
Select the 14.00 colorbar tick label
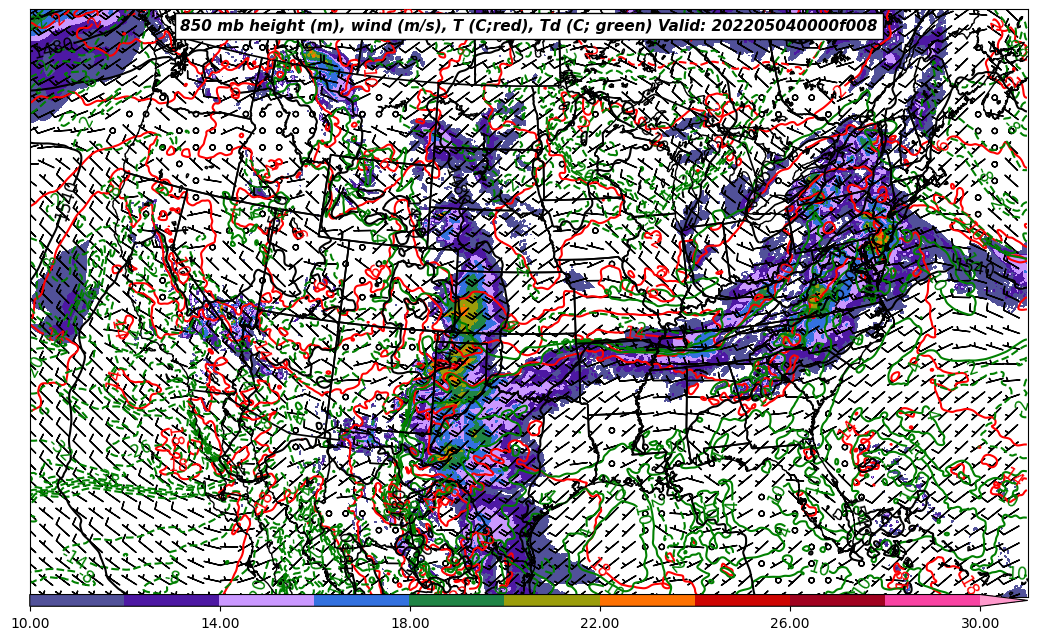click(x=220, y=623)
